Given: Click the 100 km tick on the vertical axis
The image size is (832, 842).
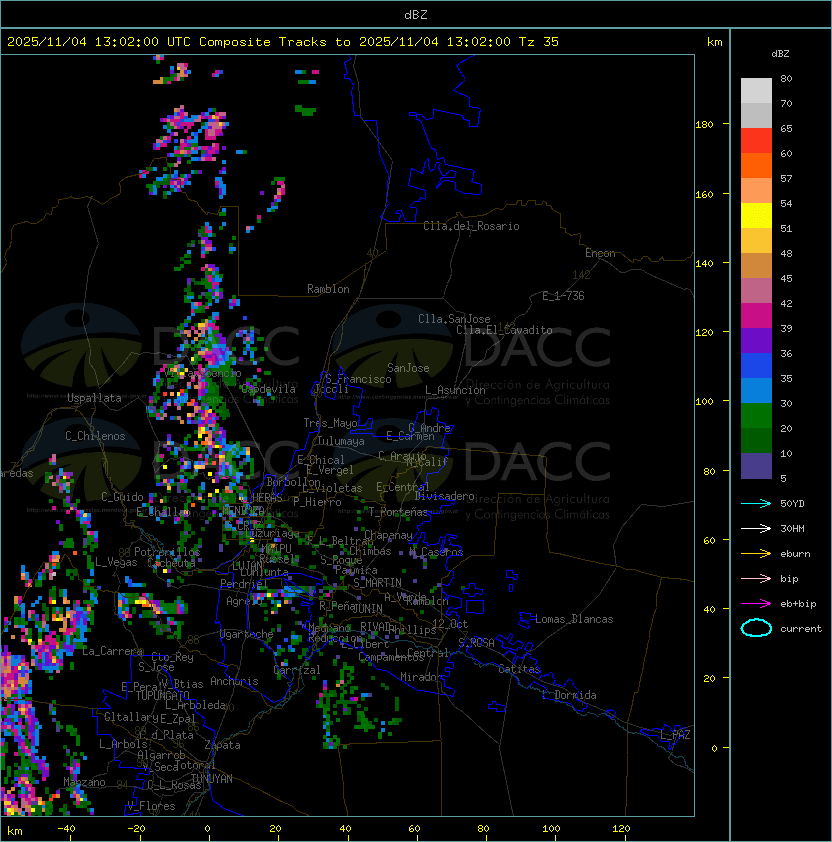Looking at the screenshot, I should (704, 401).
